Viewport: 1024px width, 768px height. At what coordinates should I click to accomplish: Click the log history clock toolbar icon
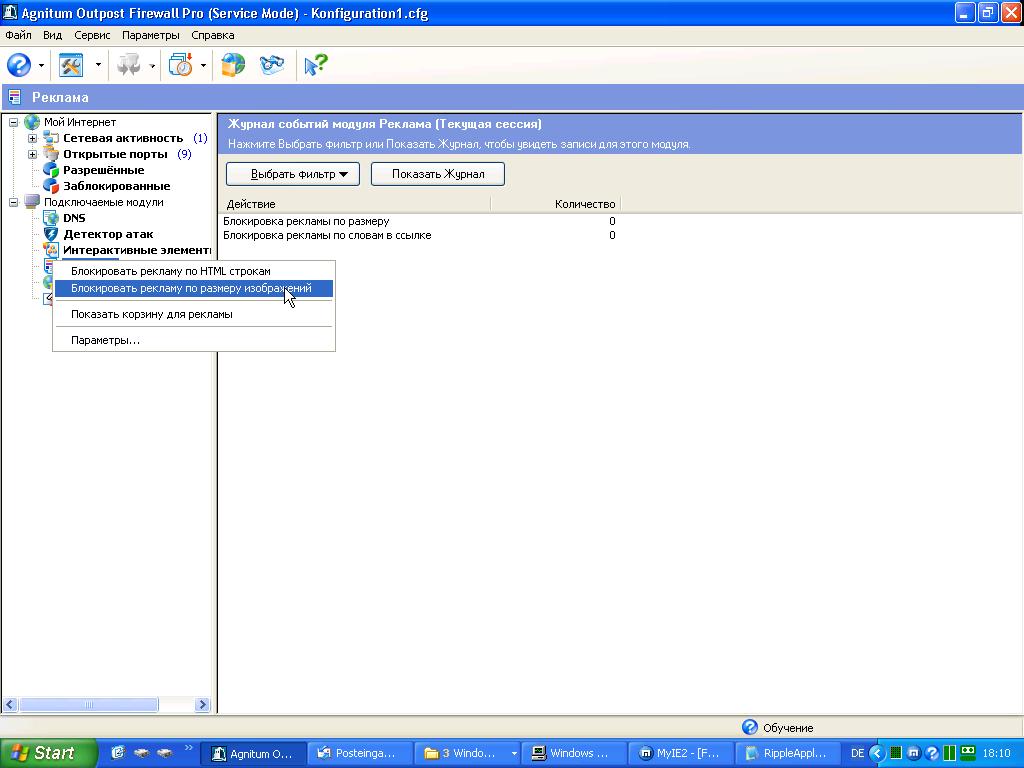[180, 65]
